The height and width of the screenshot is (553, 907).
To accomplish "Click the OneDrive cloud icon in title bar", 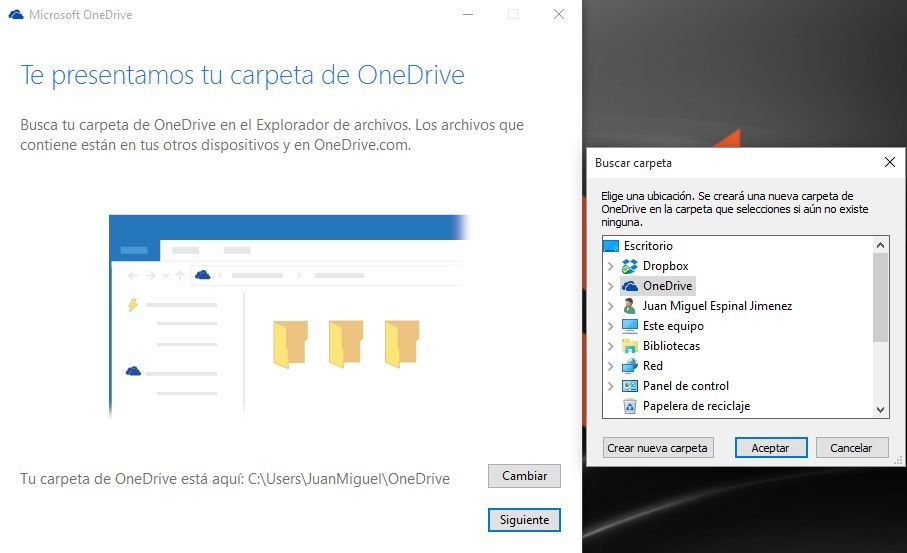I will [16, 14].
